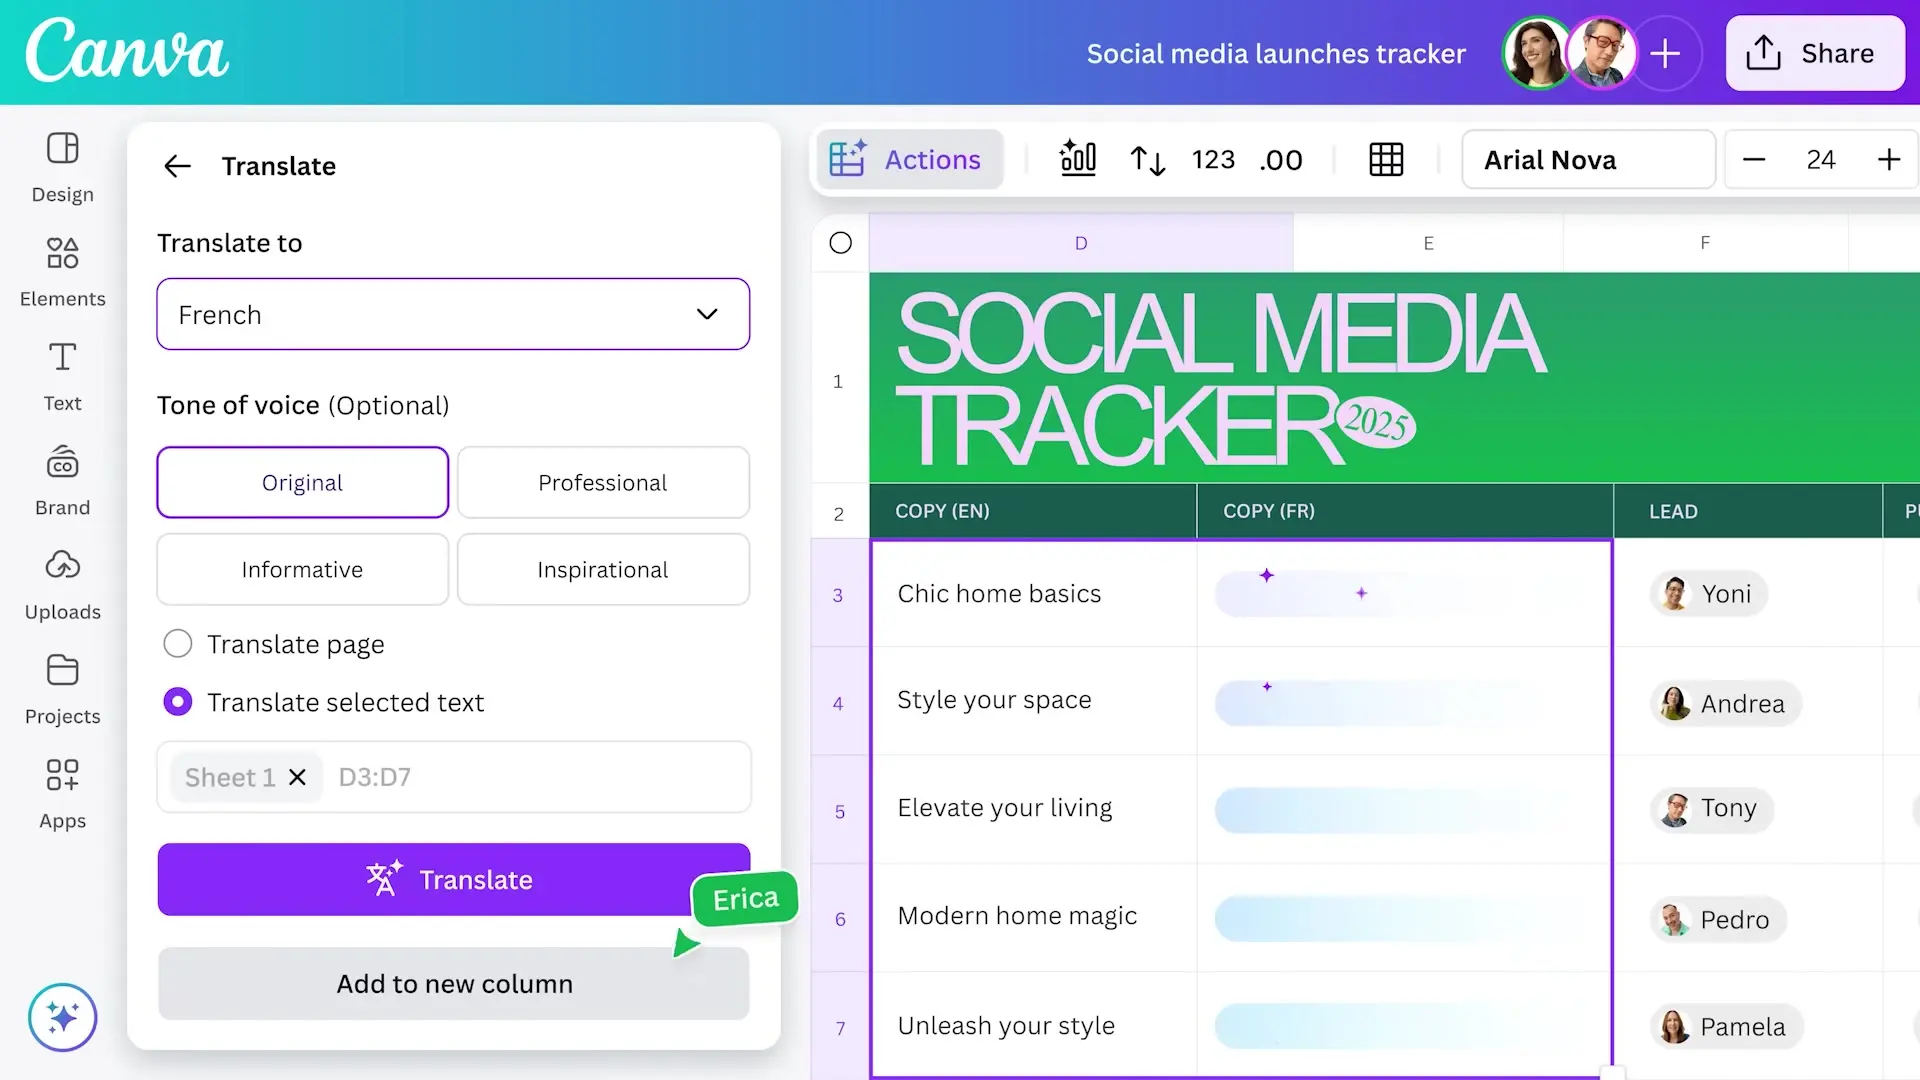Click the Canva AI sparkle assistant button
The width and height of the screenshot is (1920, 1080).
click(62, 1018)
